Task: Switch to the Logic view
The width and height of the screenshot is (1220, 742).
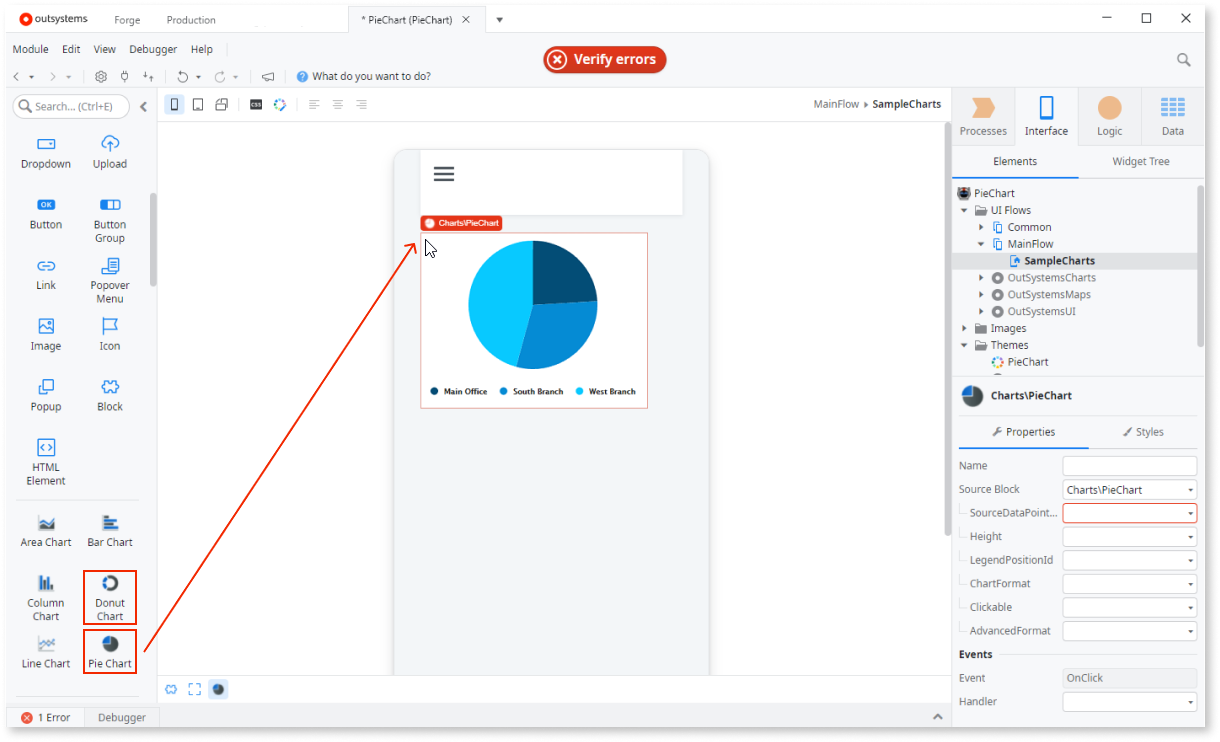Action: pyautogui.click(x=1108, y=115)
